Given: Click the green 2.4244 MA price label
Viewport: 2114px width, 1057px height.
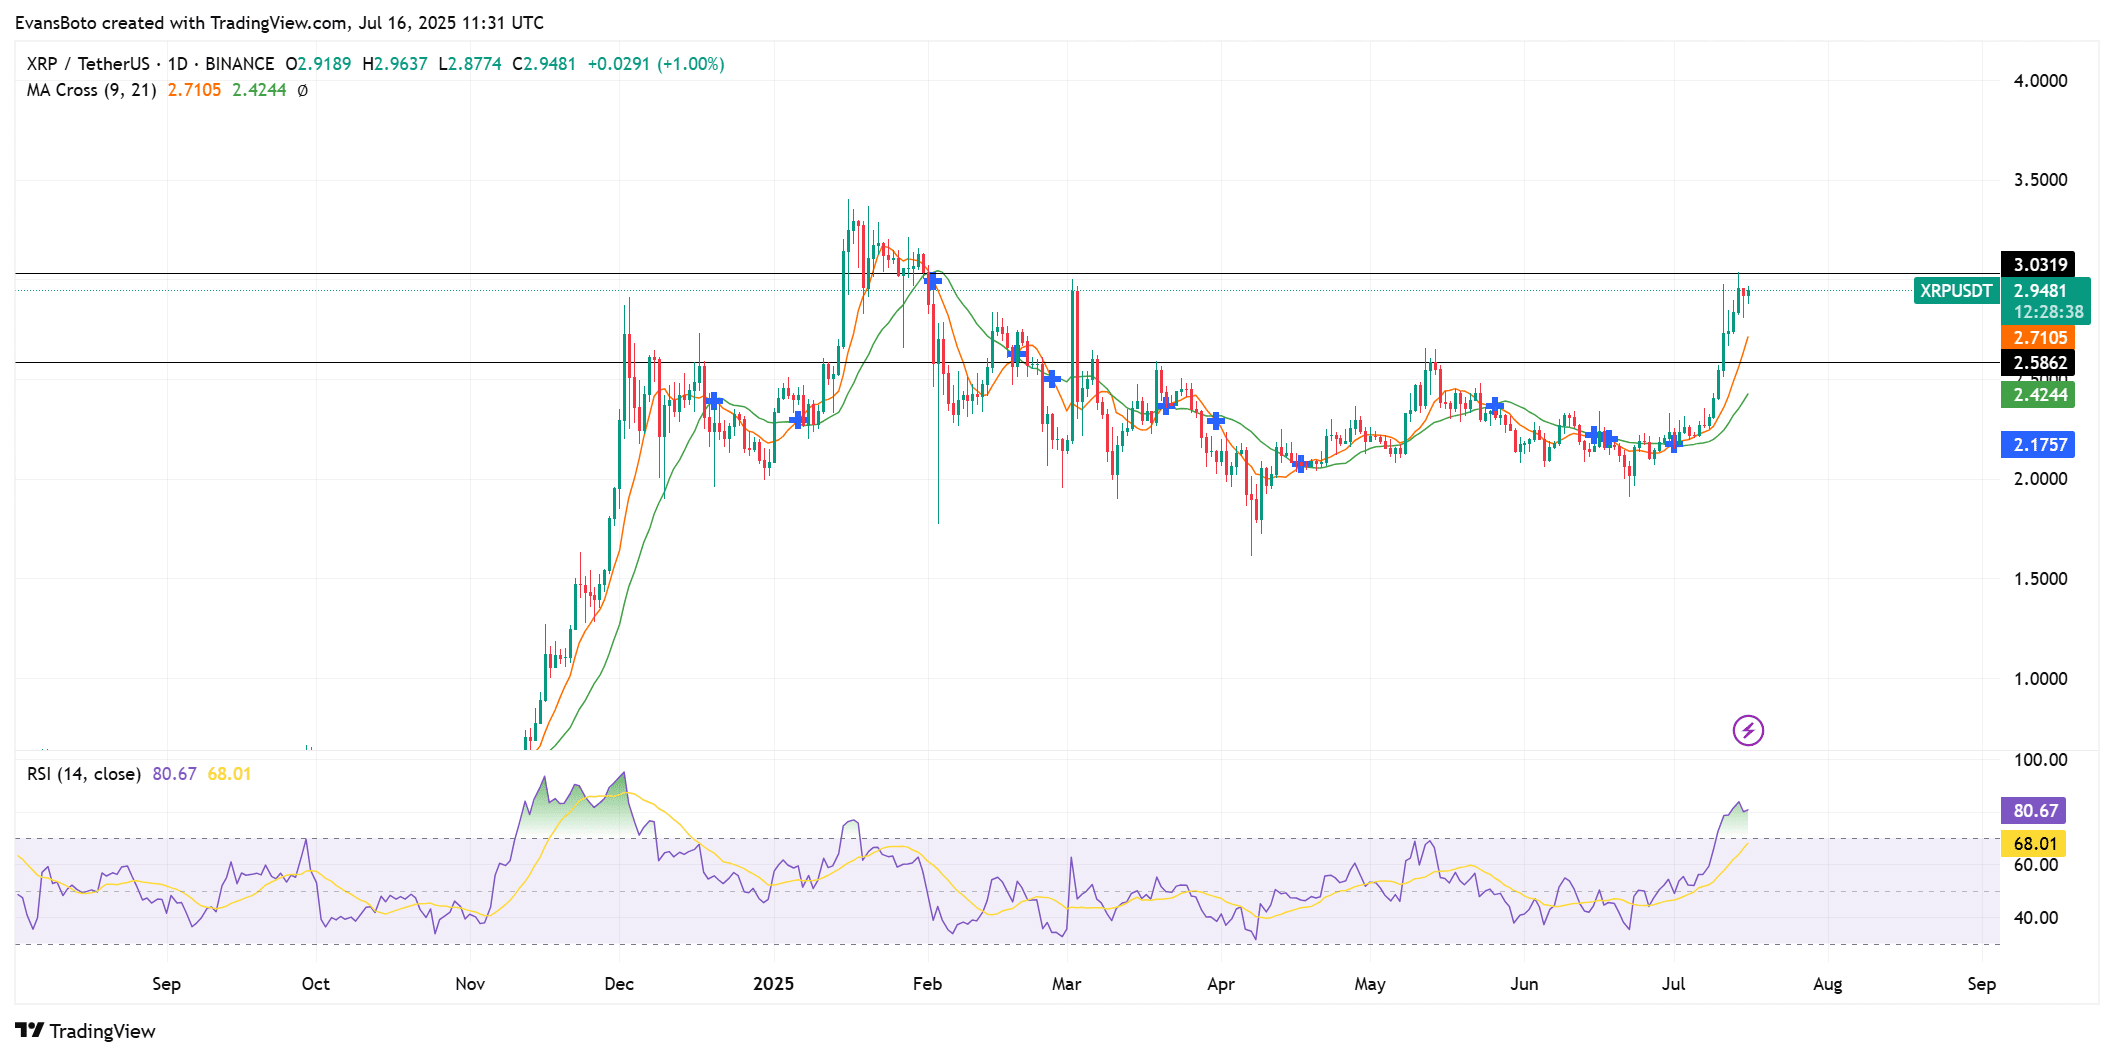Looking at the screenshot, I should [x=2038, y=395].
